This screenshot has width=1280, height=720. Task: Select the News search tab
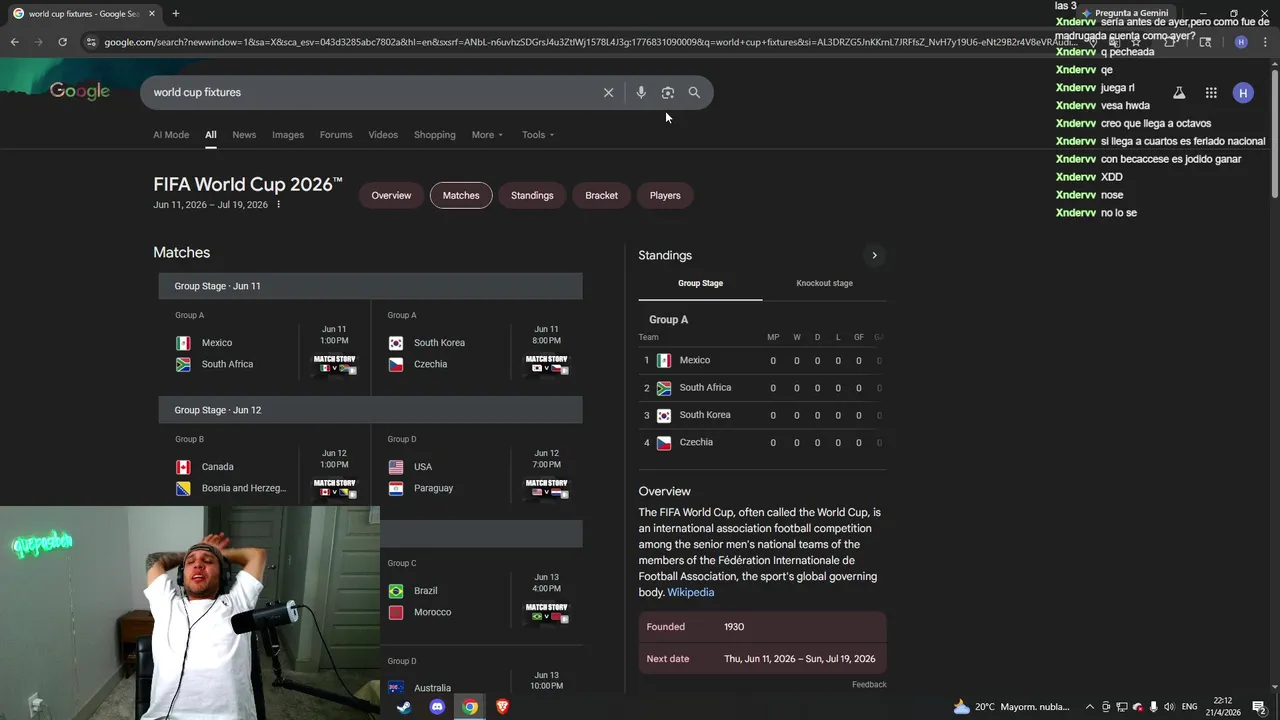coord(244,135)
